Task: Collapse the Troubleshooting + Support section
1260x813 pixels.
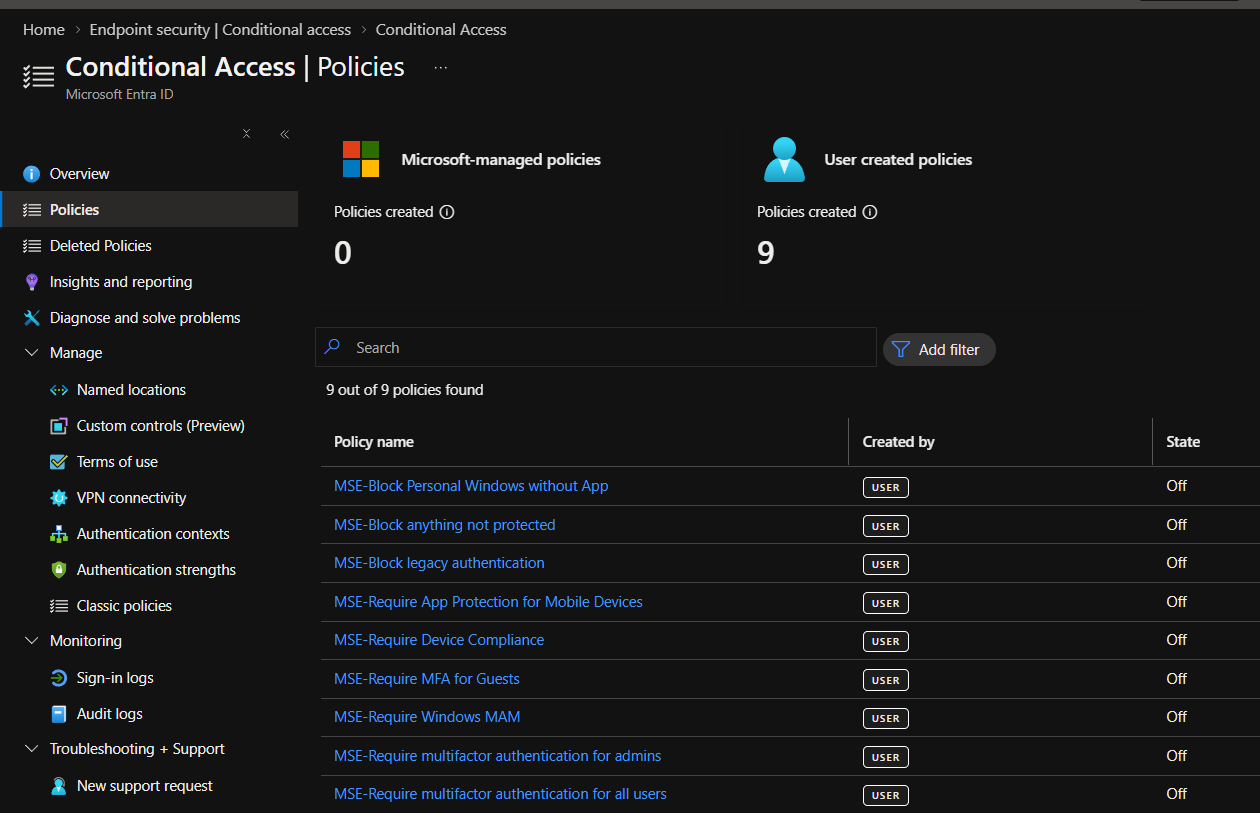Action: point(30,748)
